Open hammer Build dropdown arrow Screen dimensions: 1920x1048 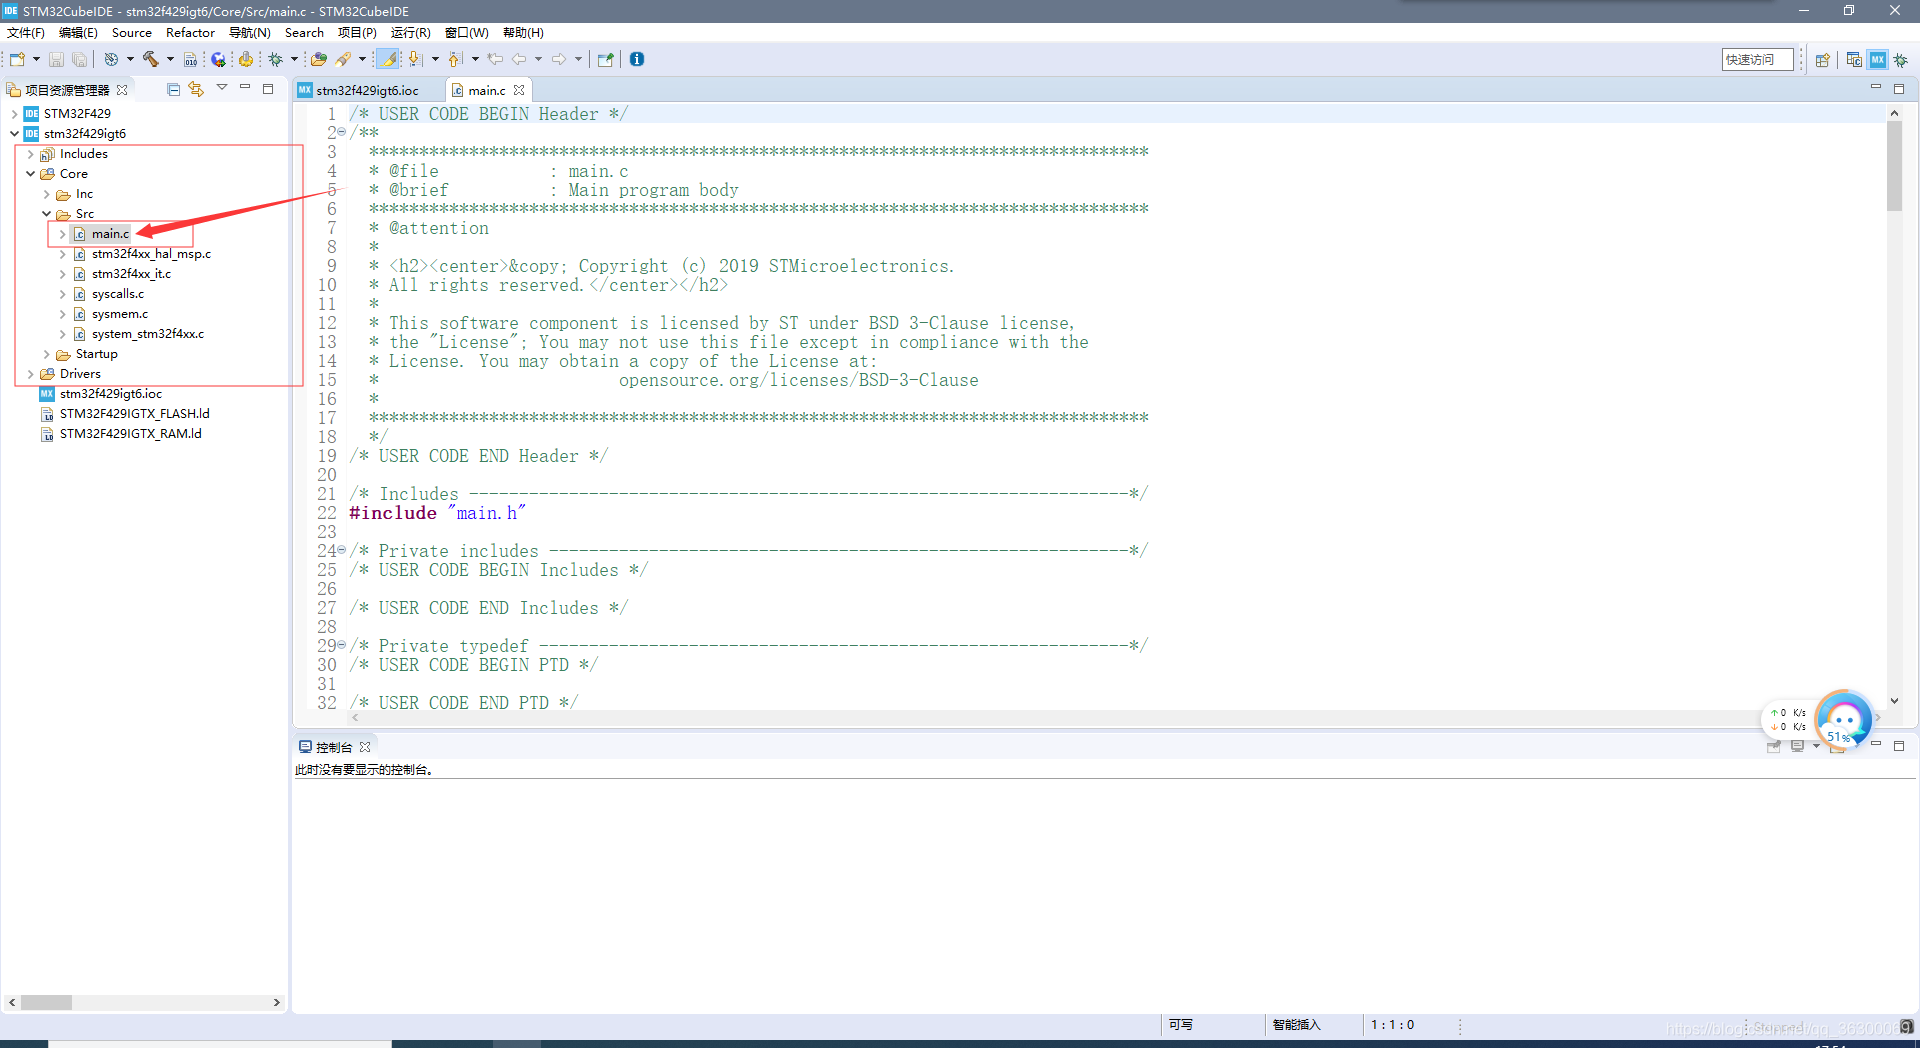tap(170, 59)
